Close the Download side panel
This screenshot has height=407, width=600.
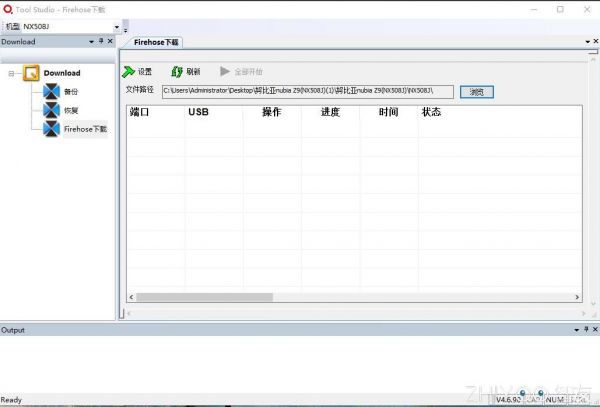tap(110, 42)
